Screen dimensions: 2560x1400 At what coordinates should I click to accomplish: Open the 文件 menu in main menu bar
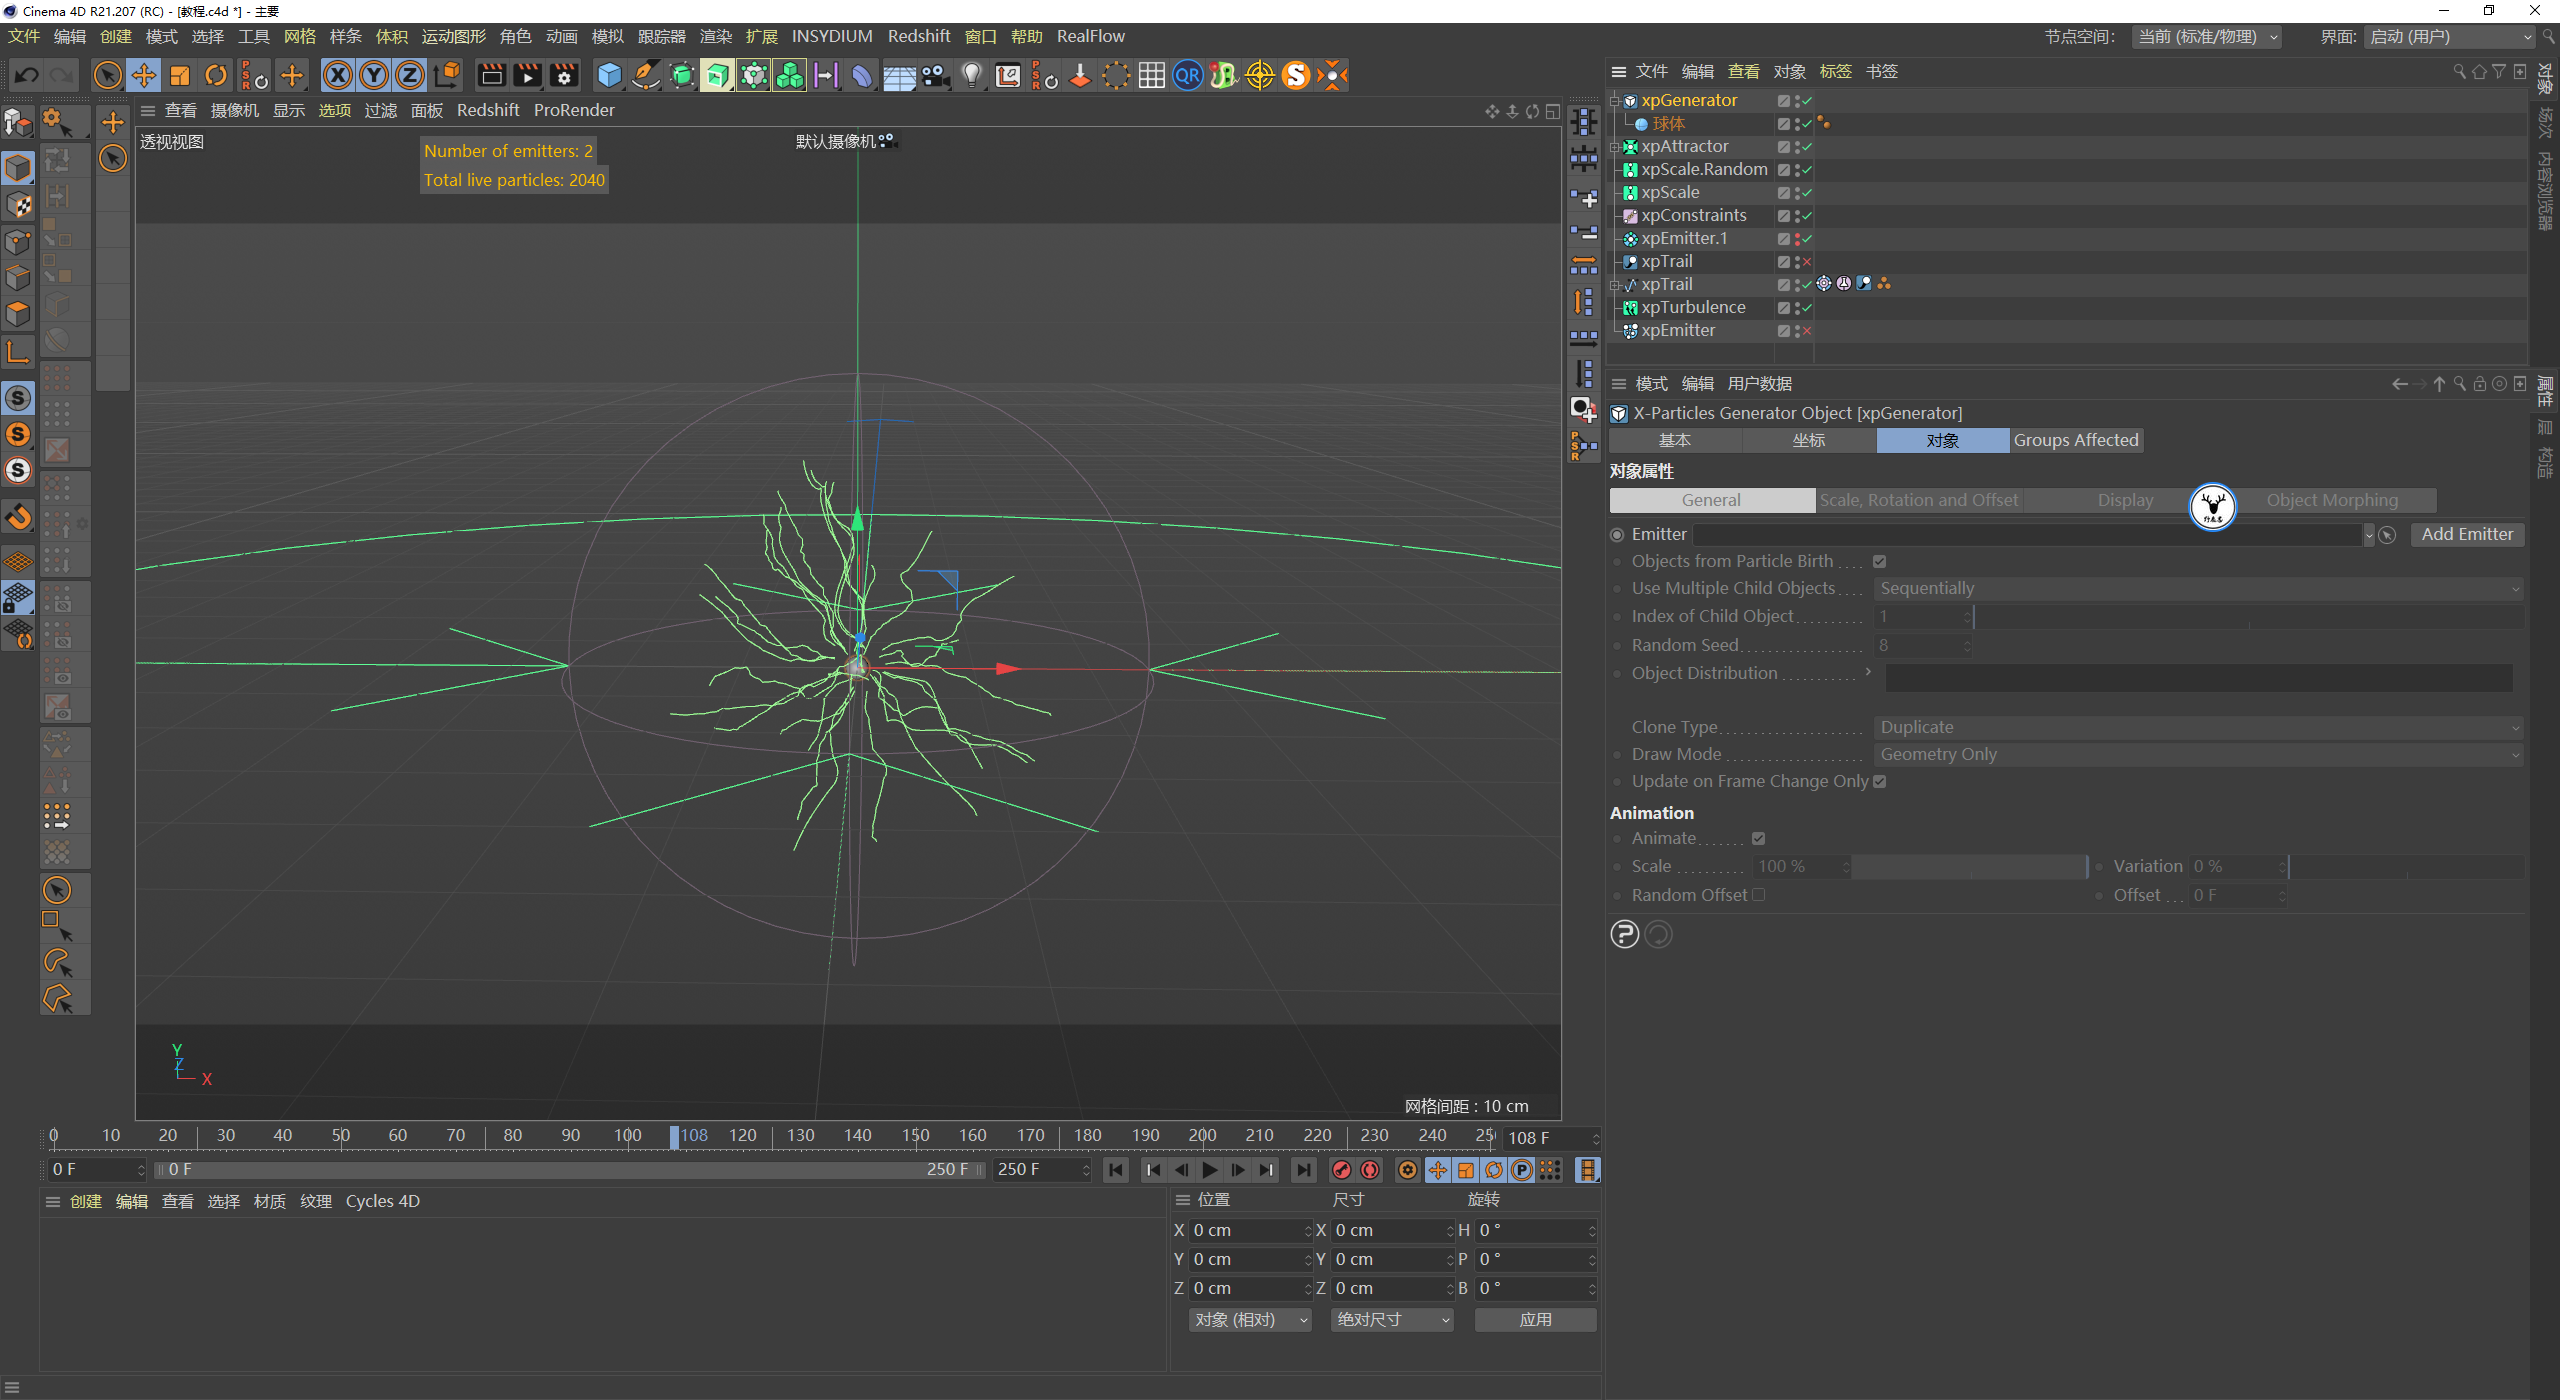24,36
